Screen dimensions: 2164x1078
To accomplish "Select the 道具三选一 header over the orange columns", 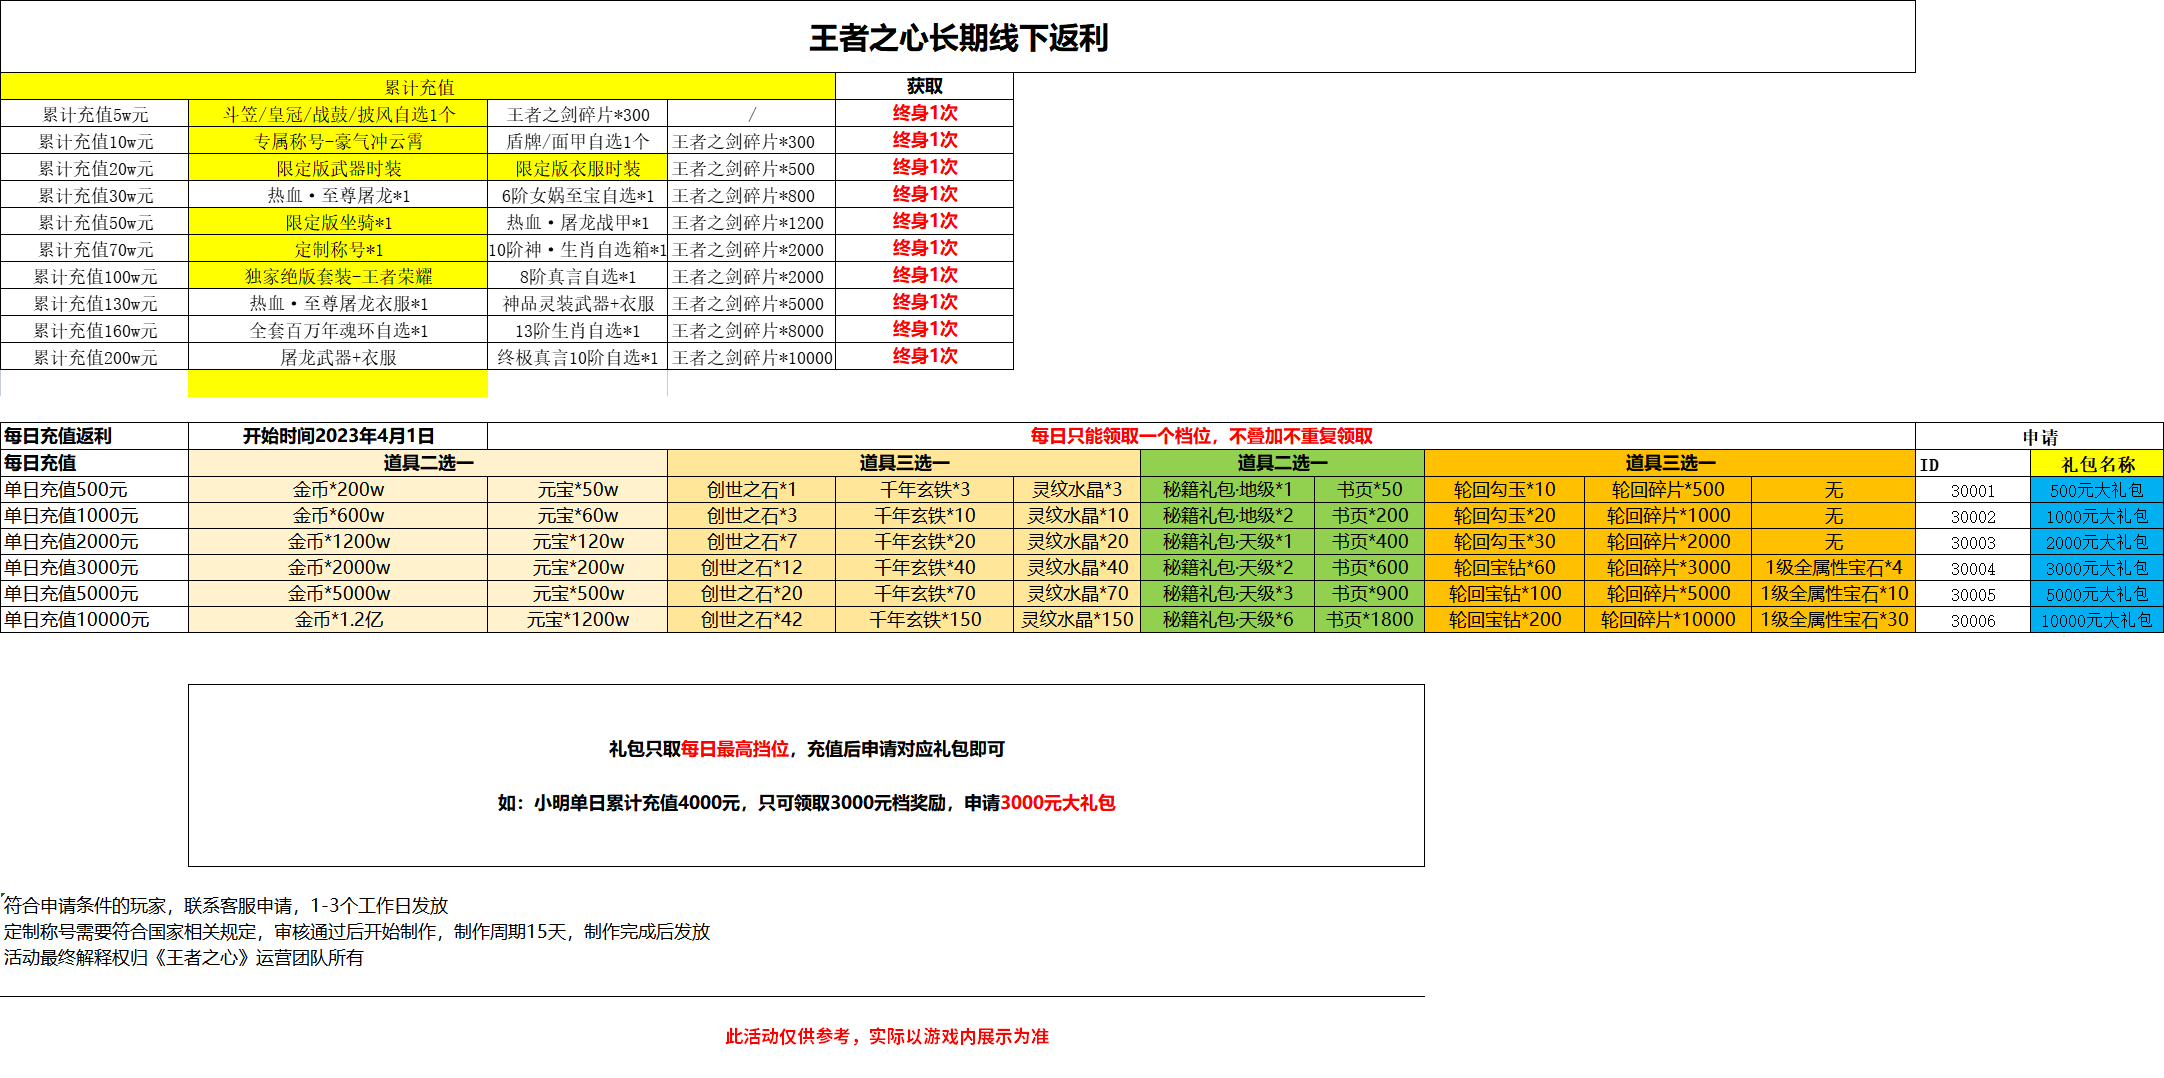I will click(1670, 463).
